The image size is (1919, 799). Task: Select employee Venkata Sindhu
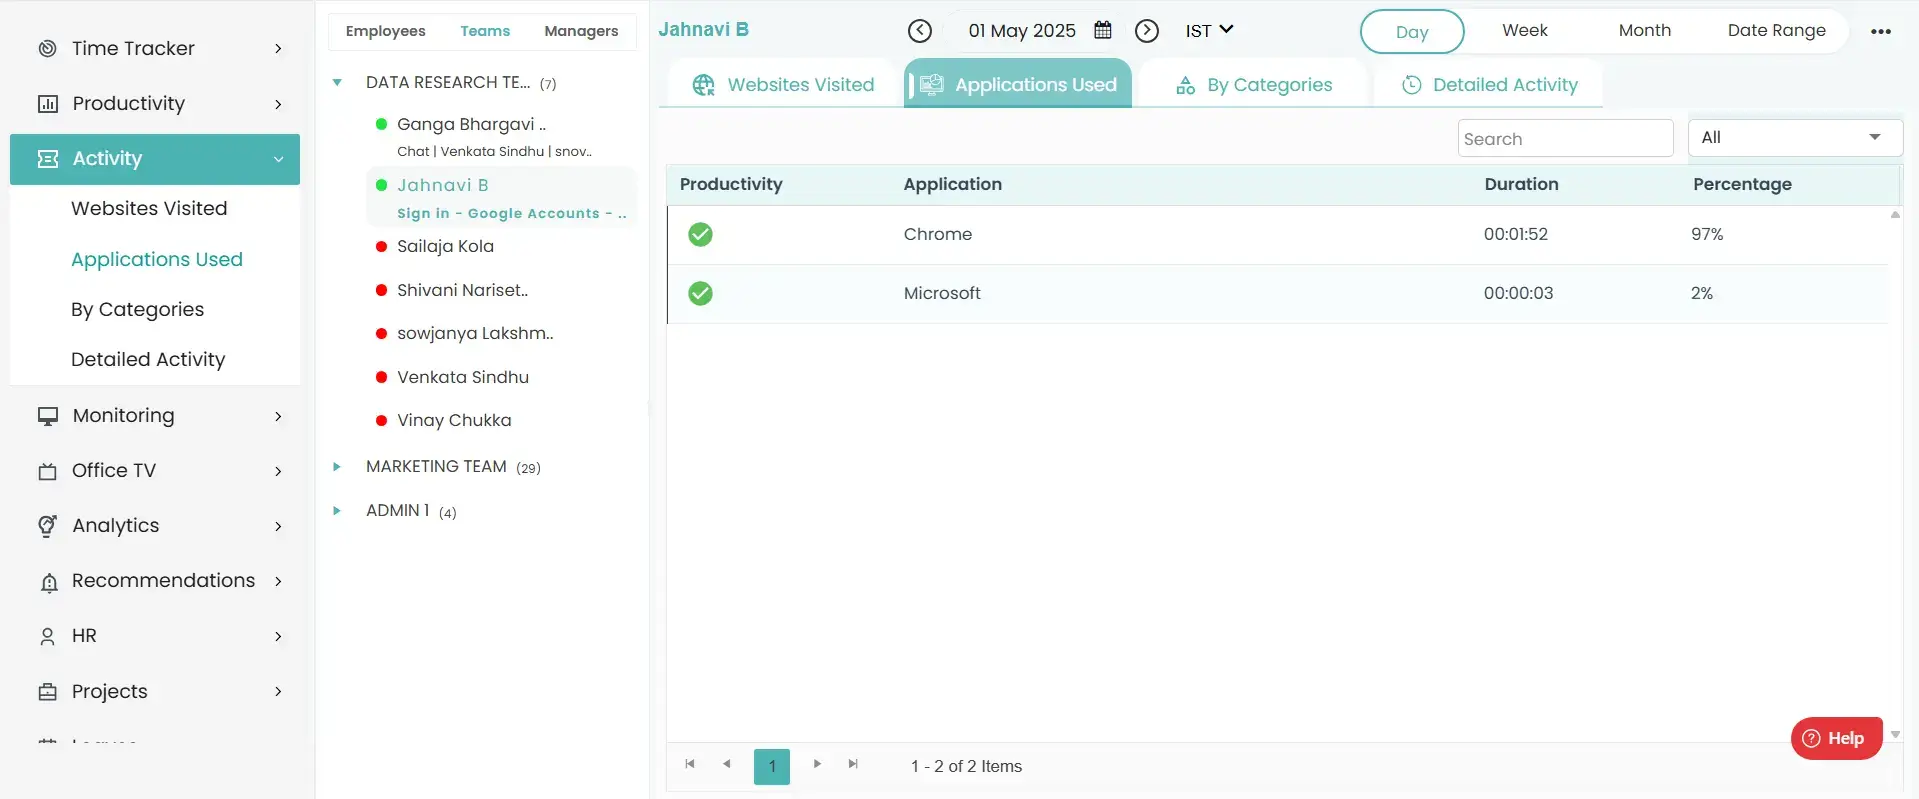click(463, 378)
